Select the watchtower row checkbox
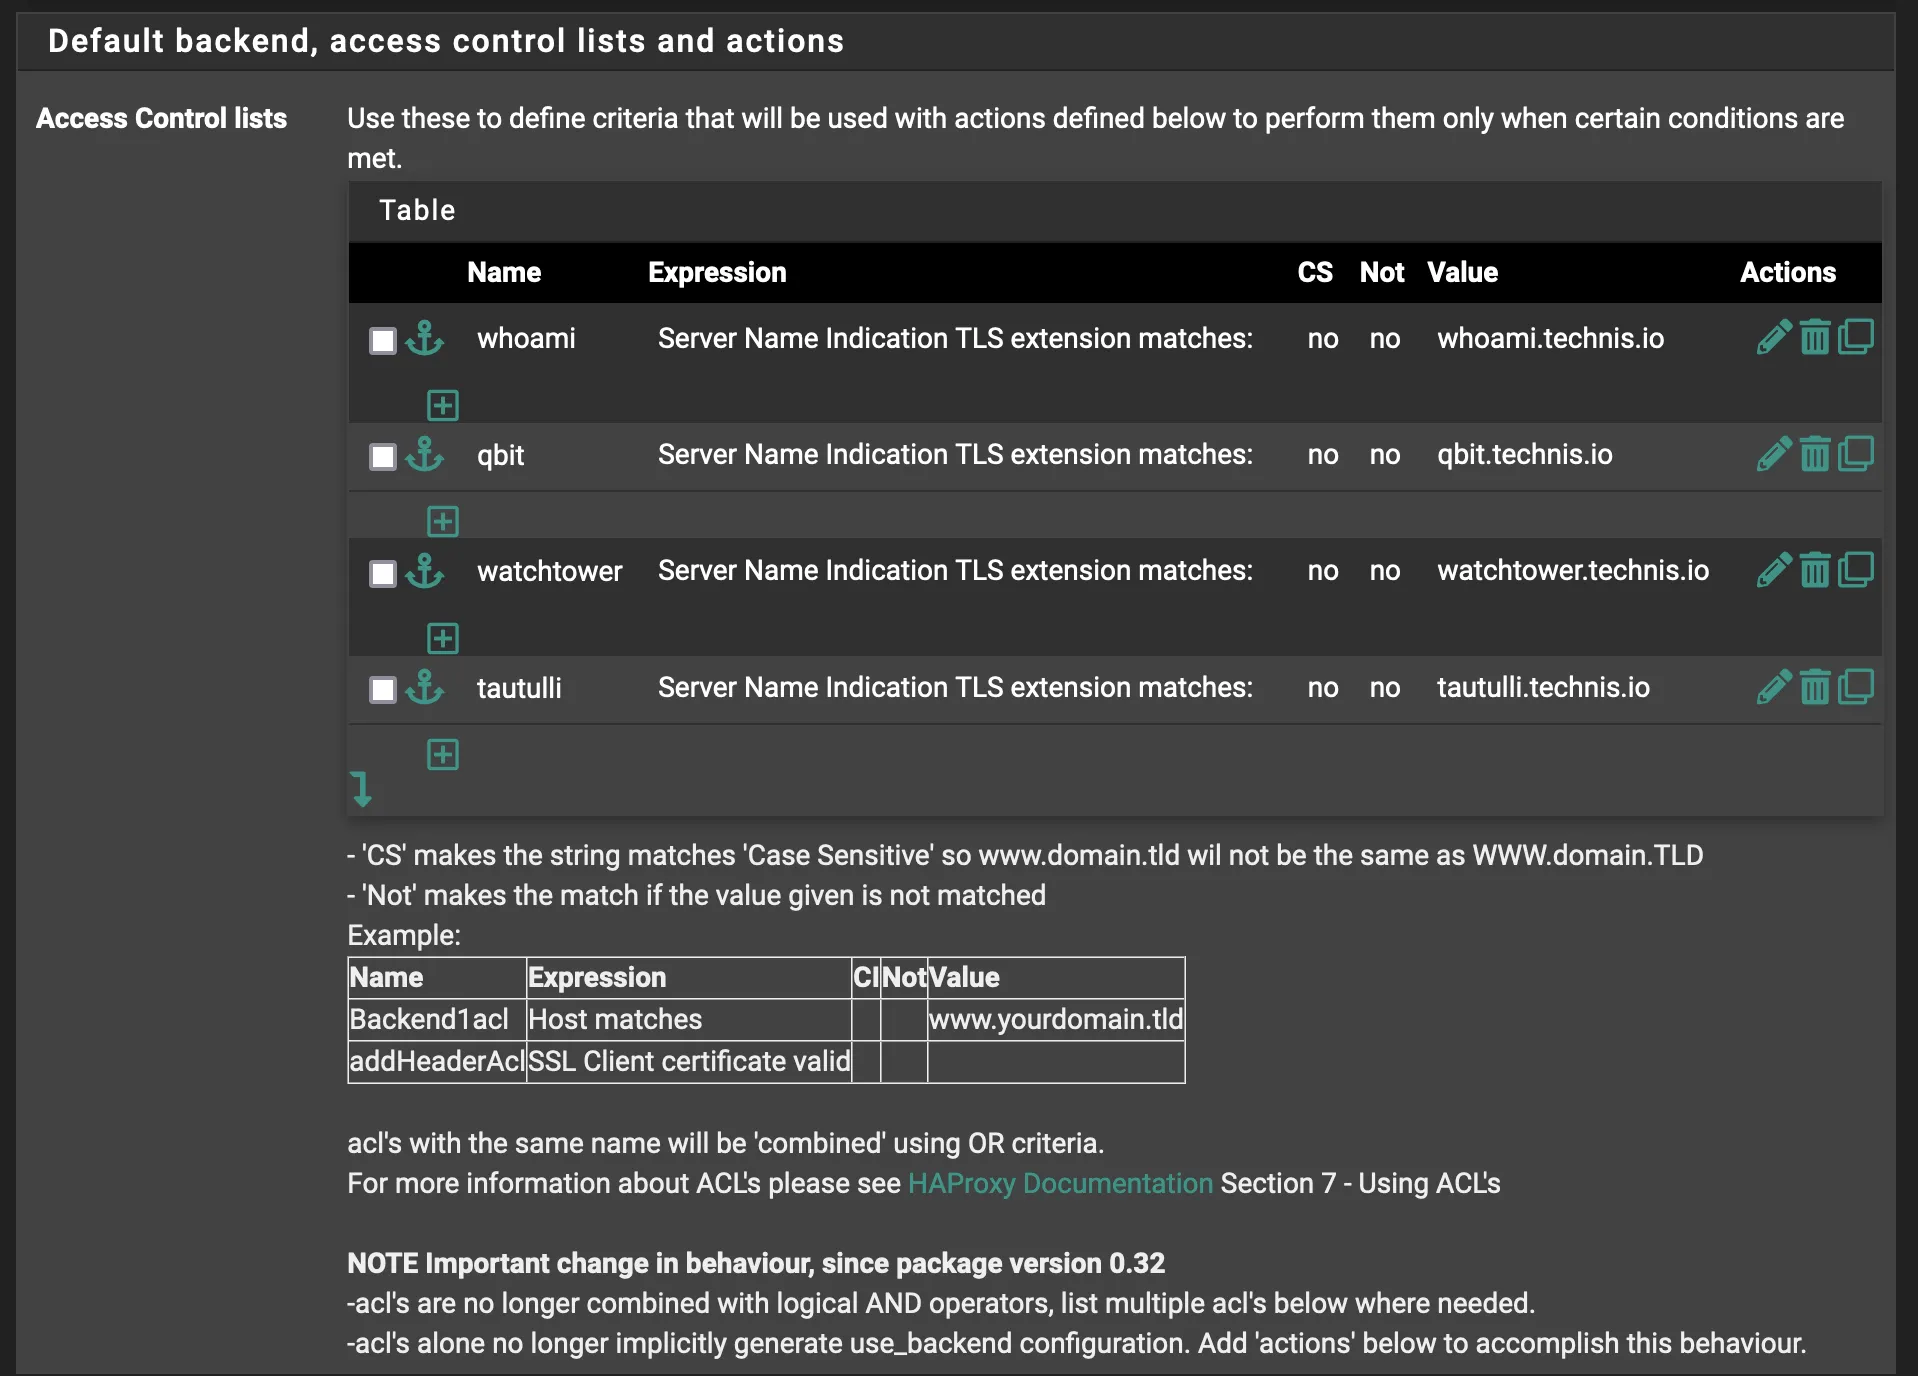Screen dimensions: 1918x1376 382,573
